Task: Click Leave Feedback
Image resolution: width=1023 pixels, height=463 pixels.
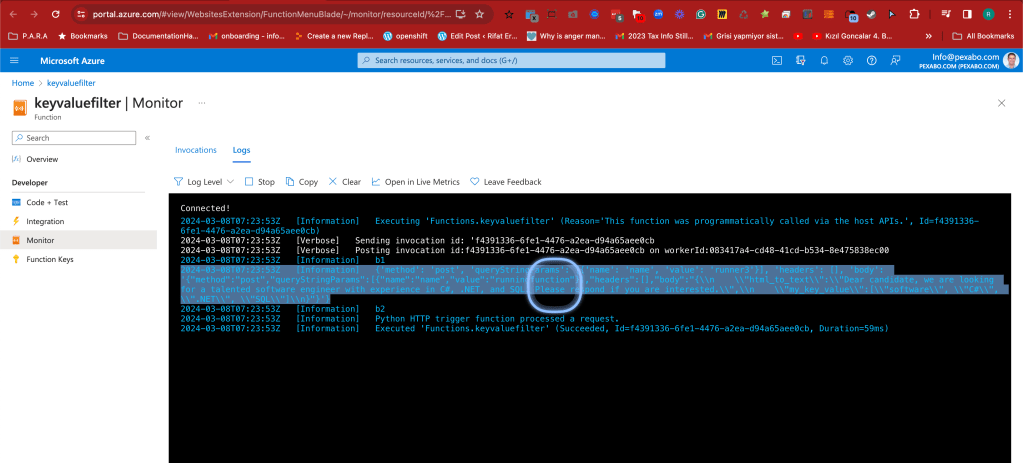Action: (506, 182)
